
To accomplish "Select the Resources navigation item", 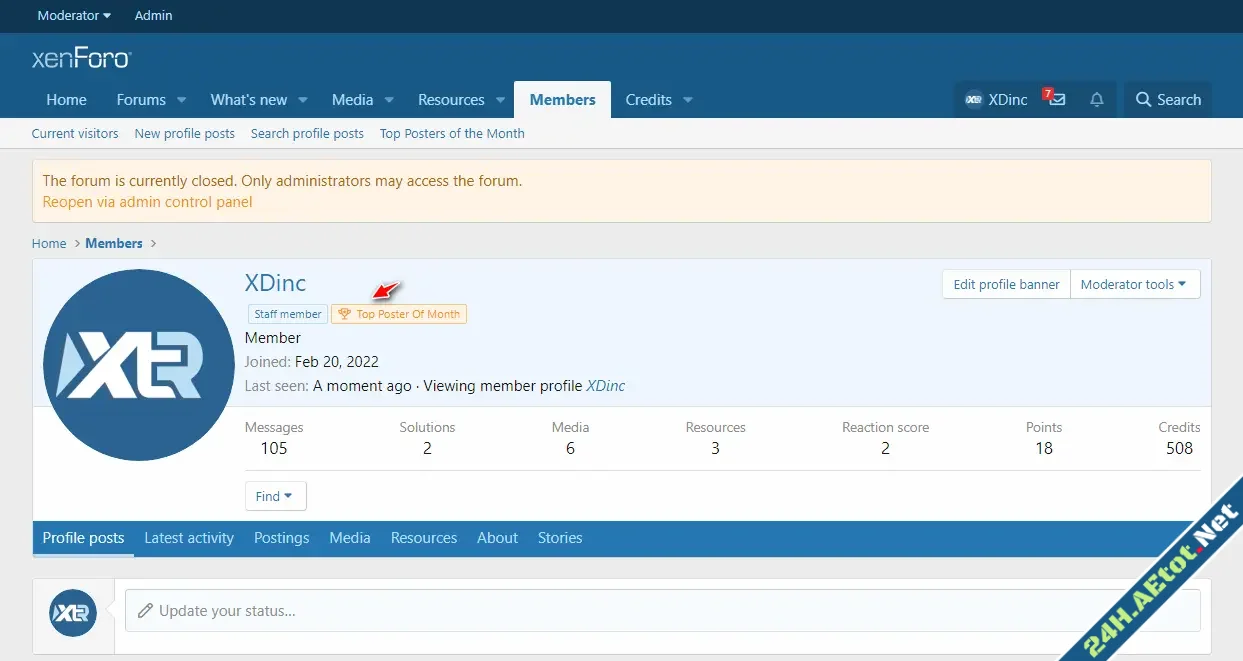I will tap(451, 100).
